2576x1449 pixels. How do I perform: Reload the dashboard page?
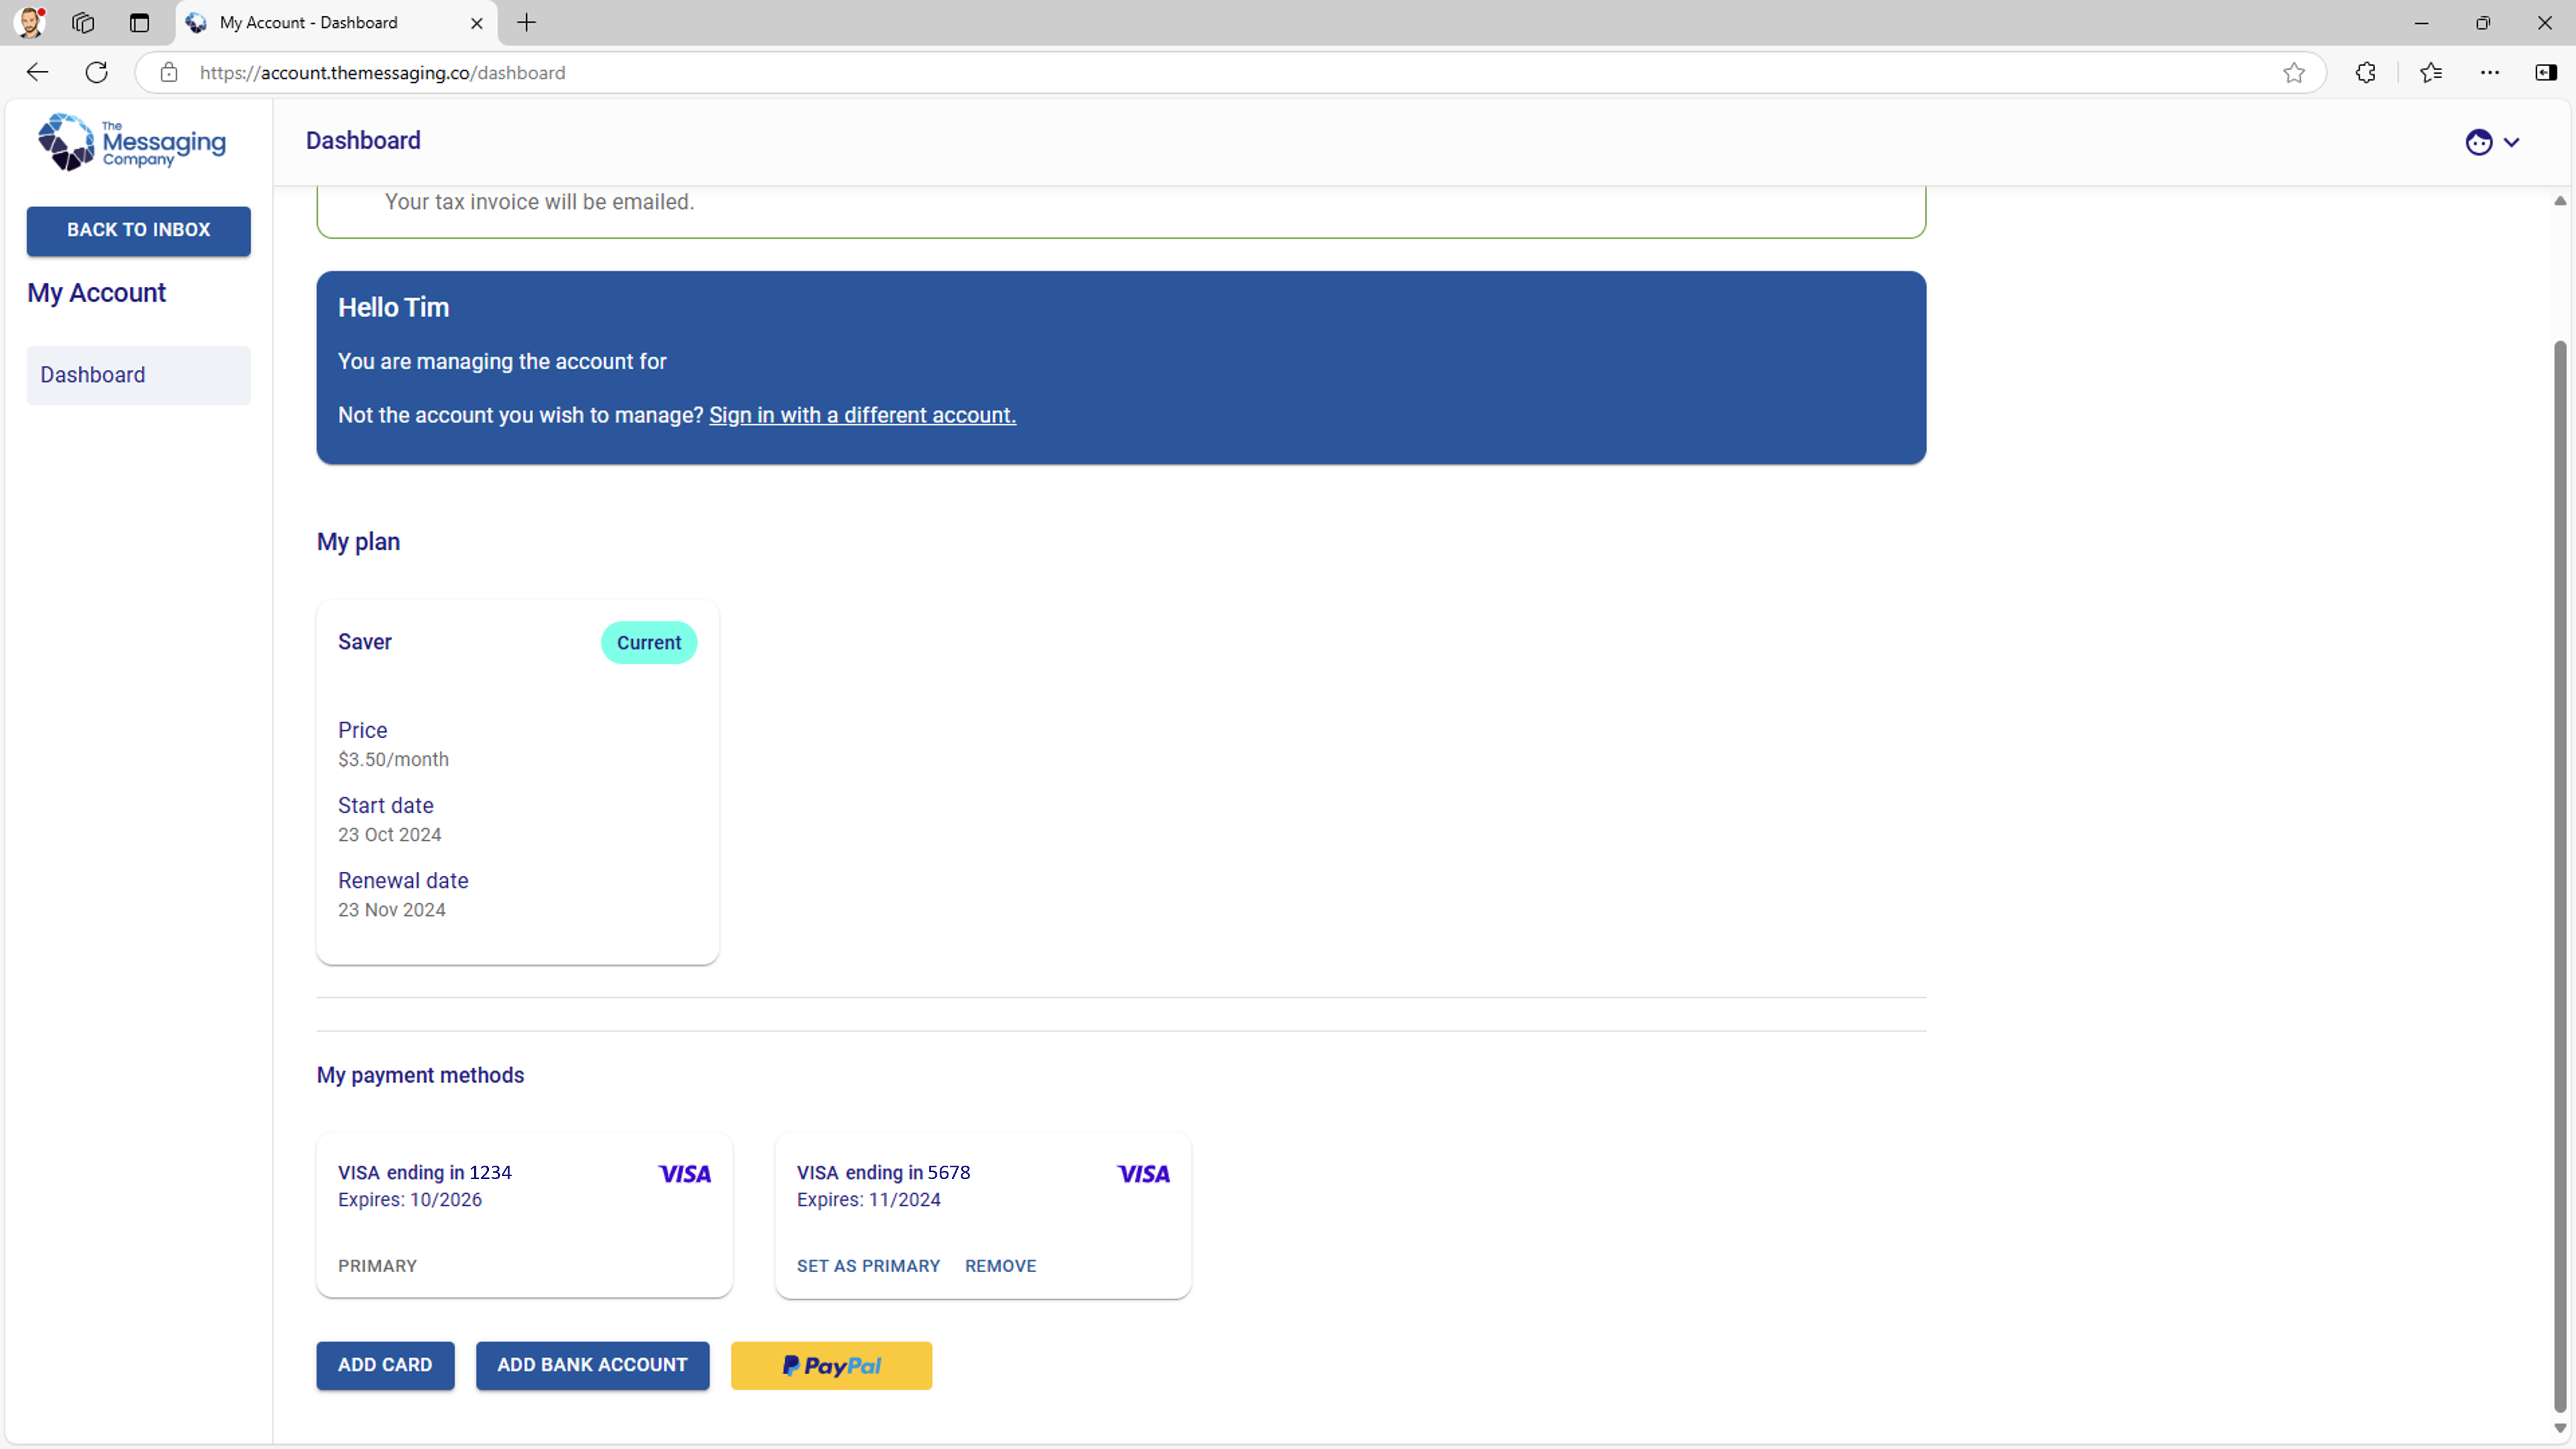96,72
